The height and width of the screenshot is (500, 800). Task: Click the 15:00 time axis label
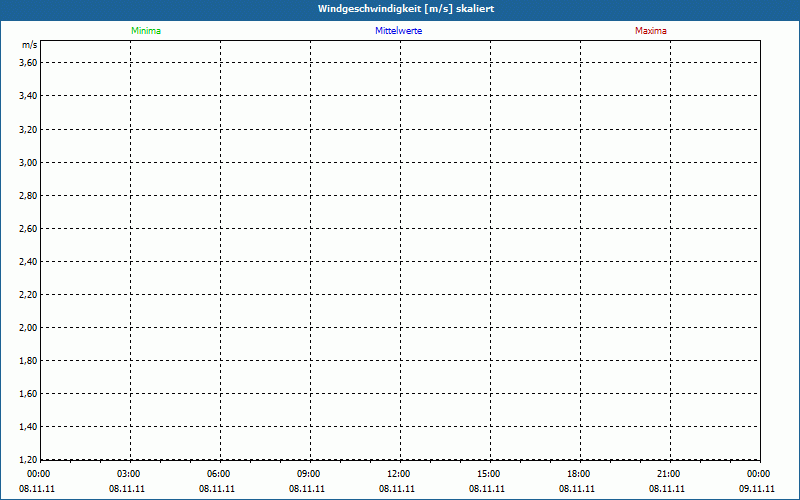point(489,474)
